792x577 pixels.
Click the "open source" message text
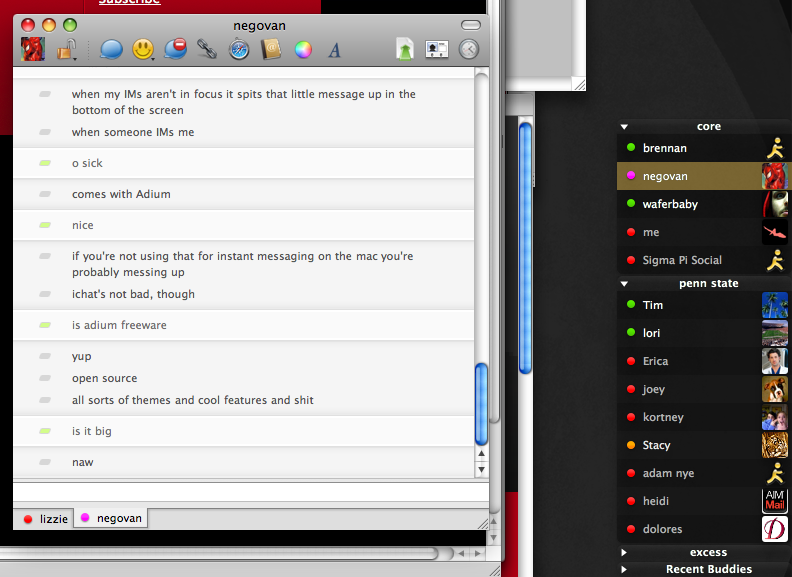tap(105, 378)
